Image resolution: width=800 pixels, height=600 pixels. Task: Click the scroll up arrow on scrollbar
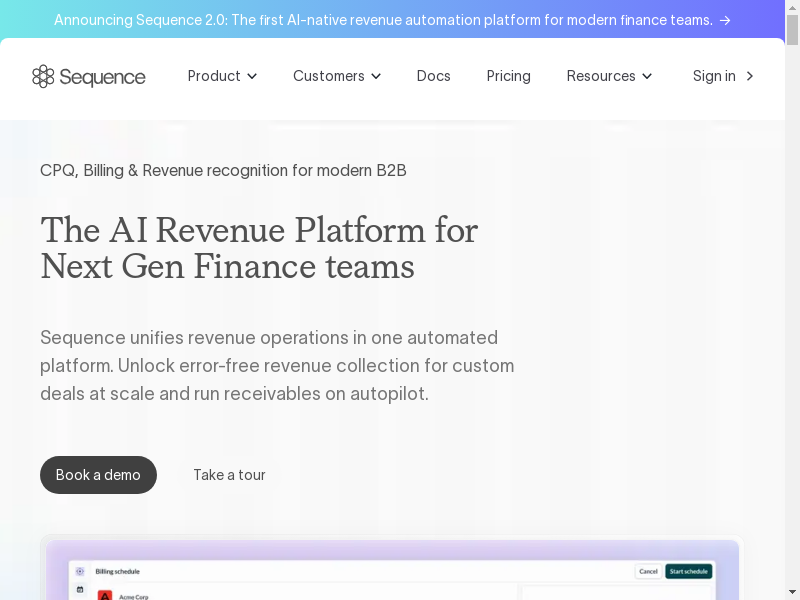tap(792, 8)
